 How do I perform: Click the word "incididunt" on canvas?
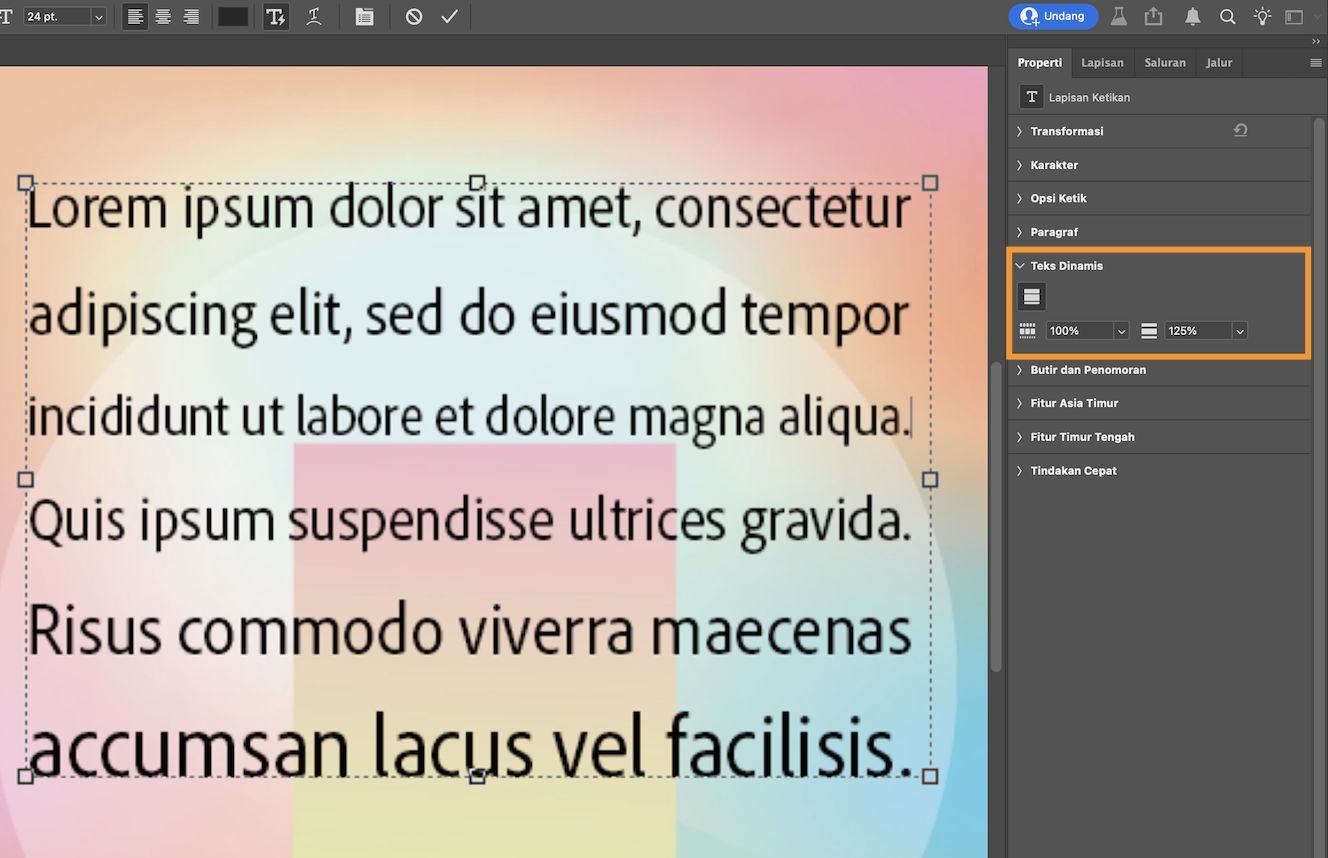pos(128,417)
